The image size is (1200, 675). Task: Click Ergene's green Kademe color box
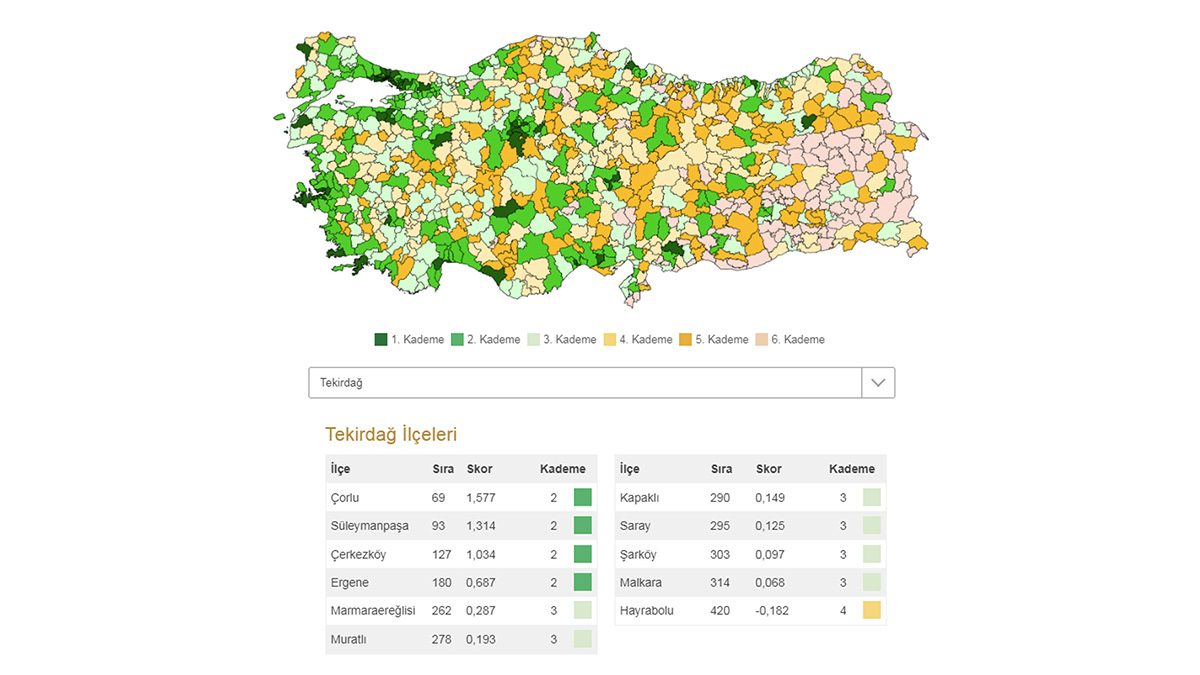pyautogui.click(x=582, y=582)
